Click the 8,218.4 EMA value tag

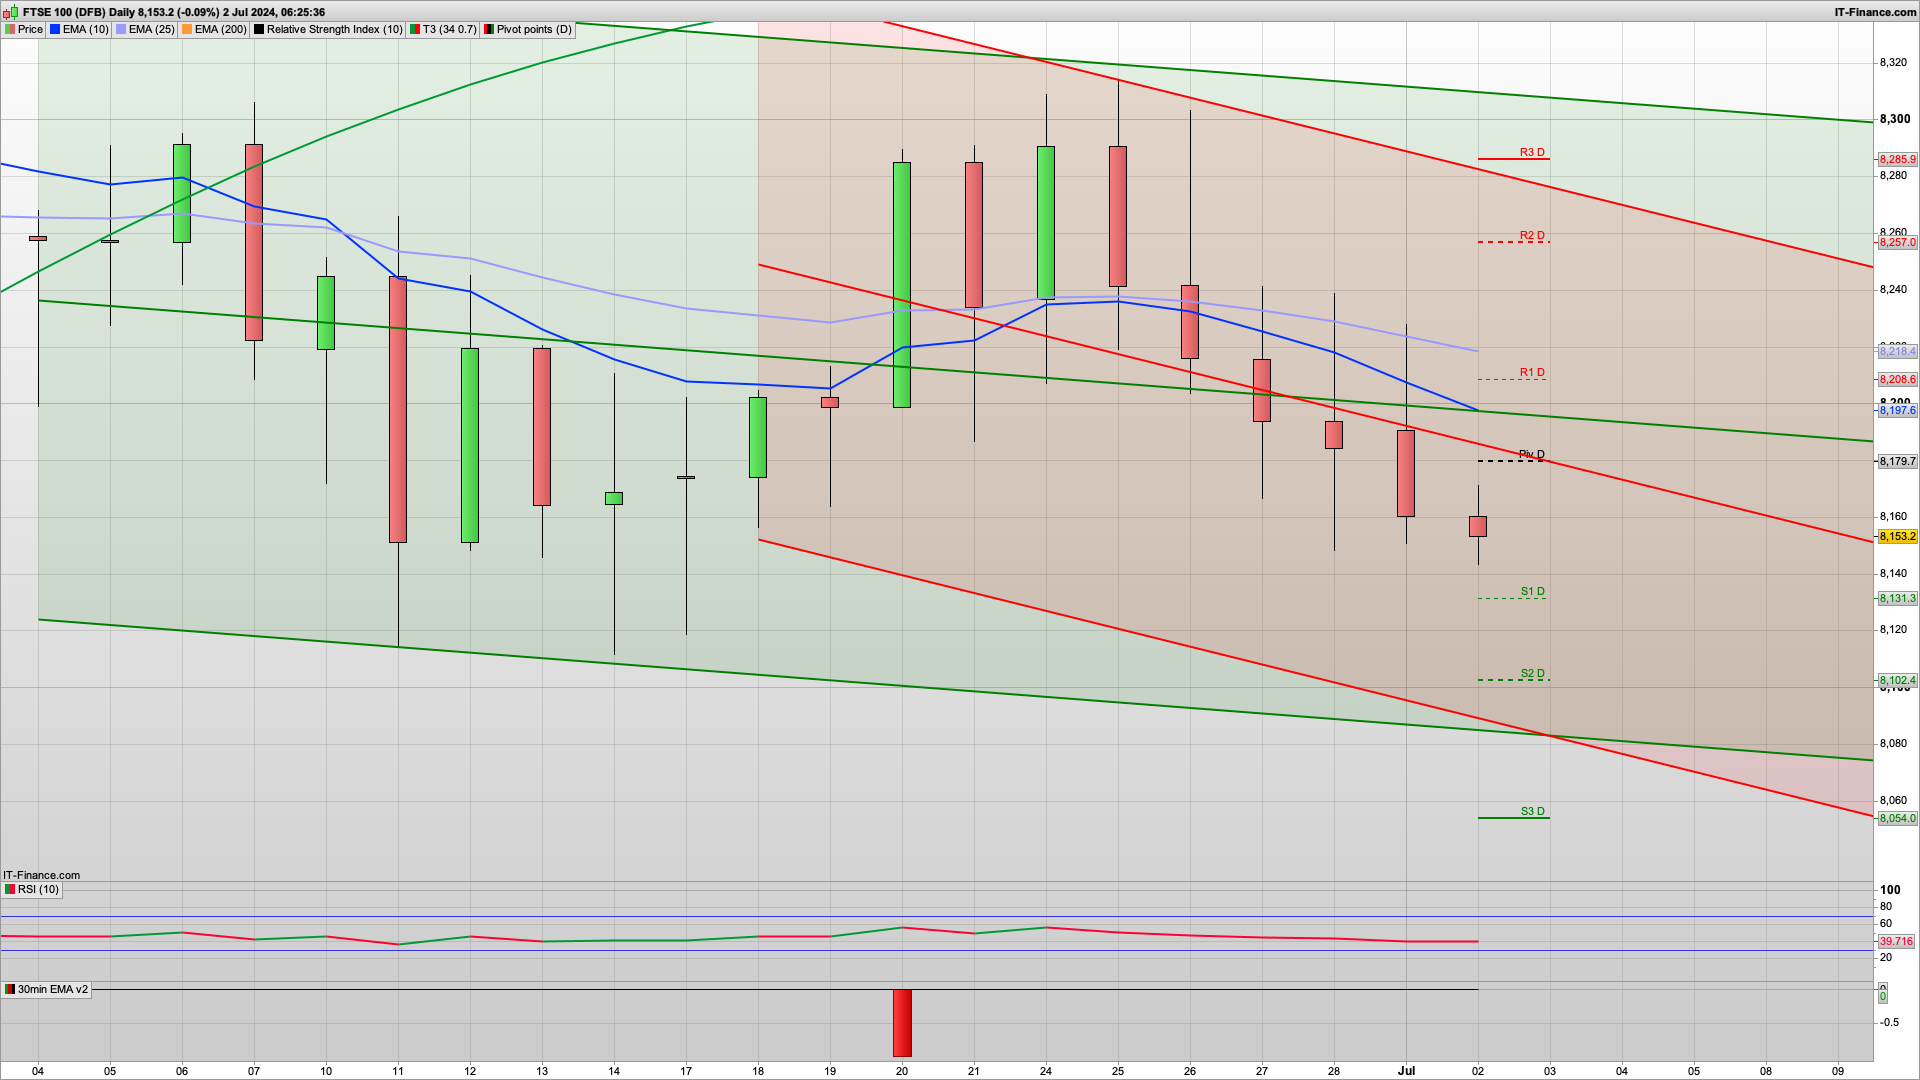(x=1897, y=352)
